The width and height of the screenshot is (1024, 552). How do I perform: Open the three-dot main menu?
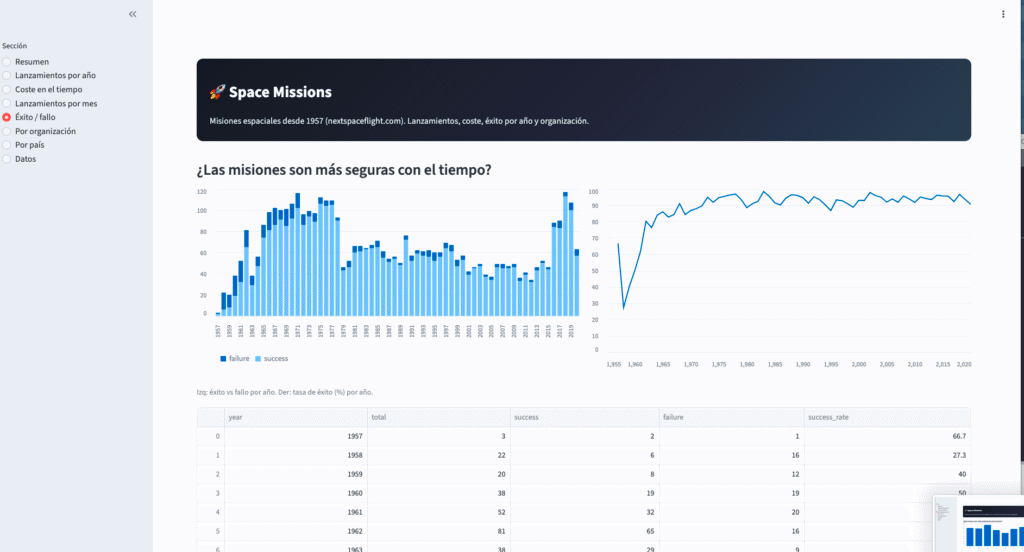tap(1003, 14)
